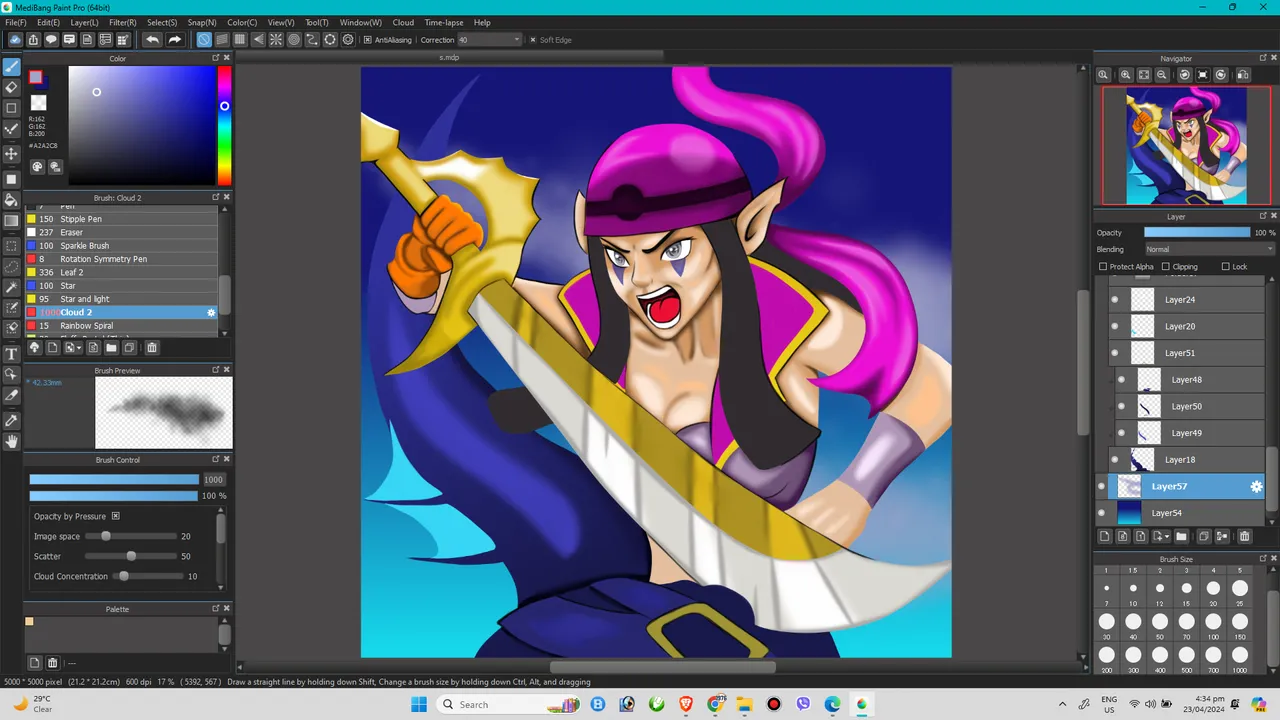Enable Protect Alpha checkbox

(x=1103, y=267)
